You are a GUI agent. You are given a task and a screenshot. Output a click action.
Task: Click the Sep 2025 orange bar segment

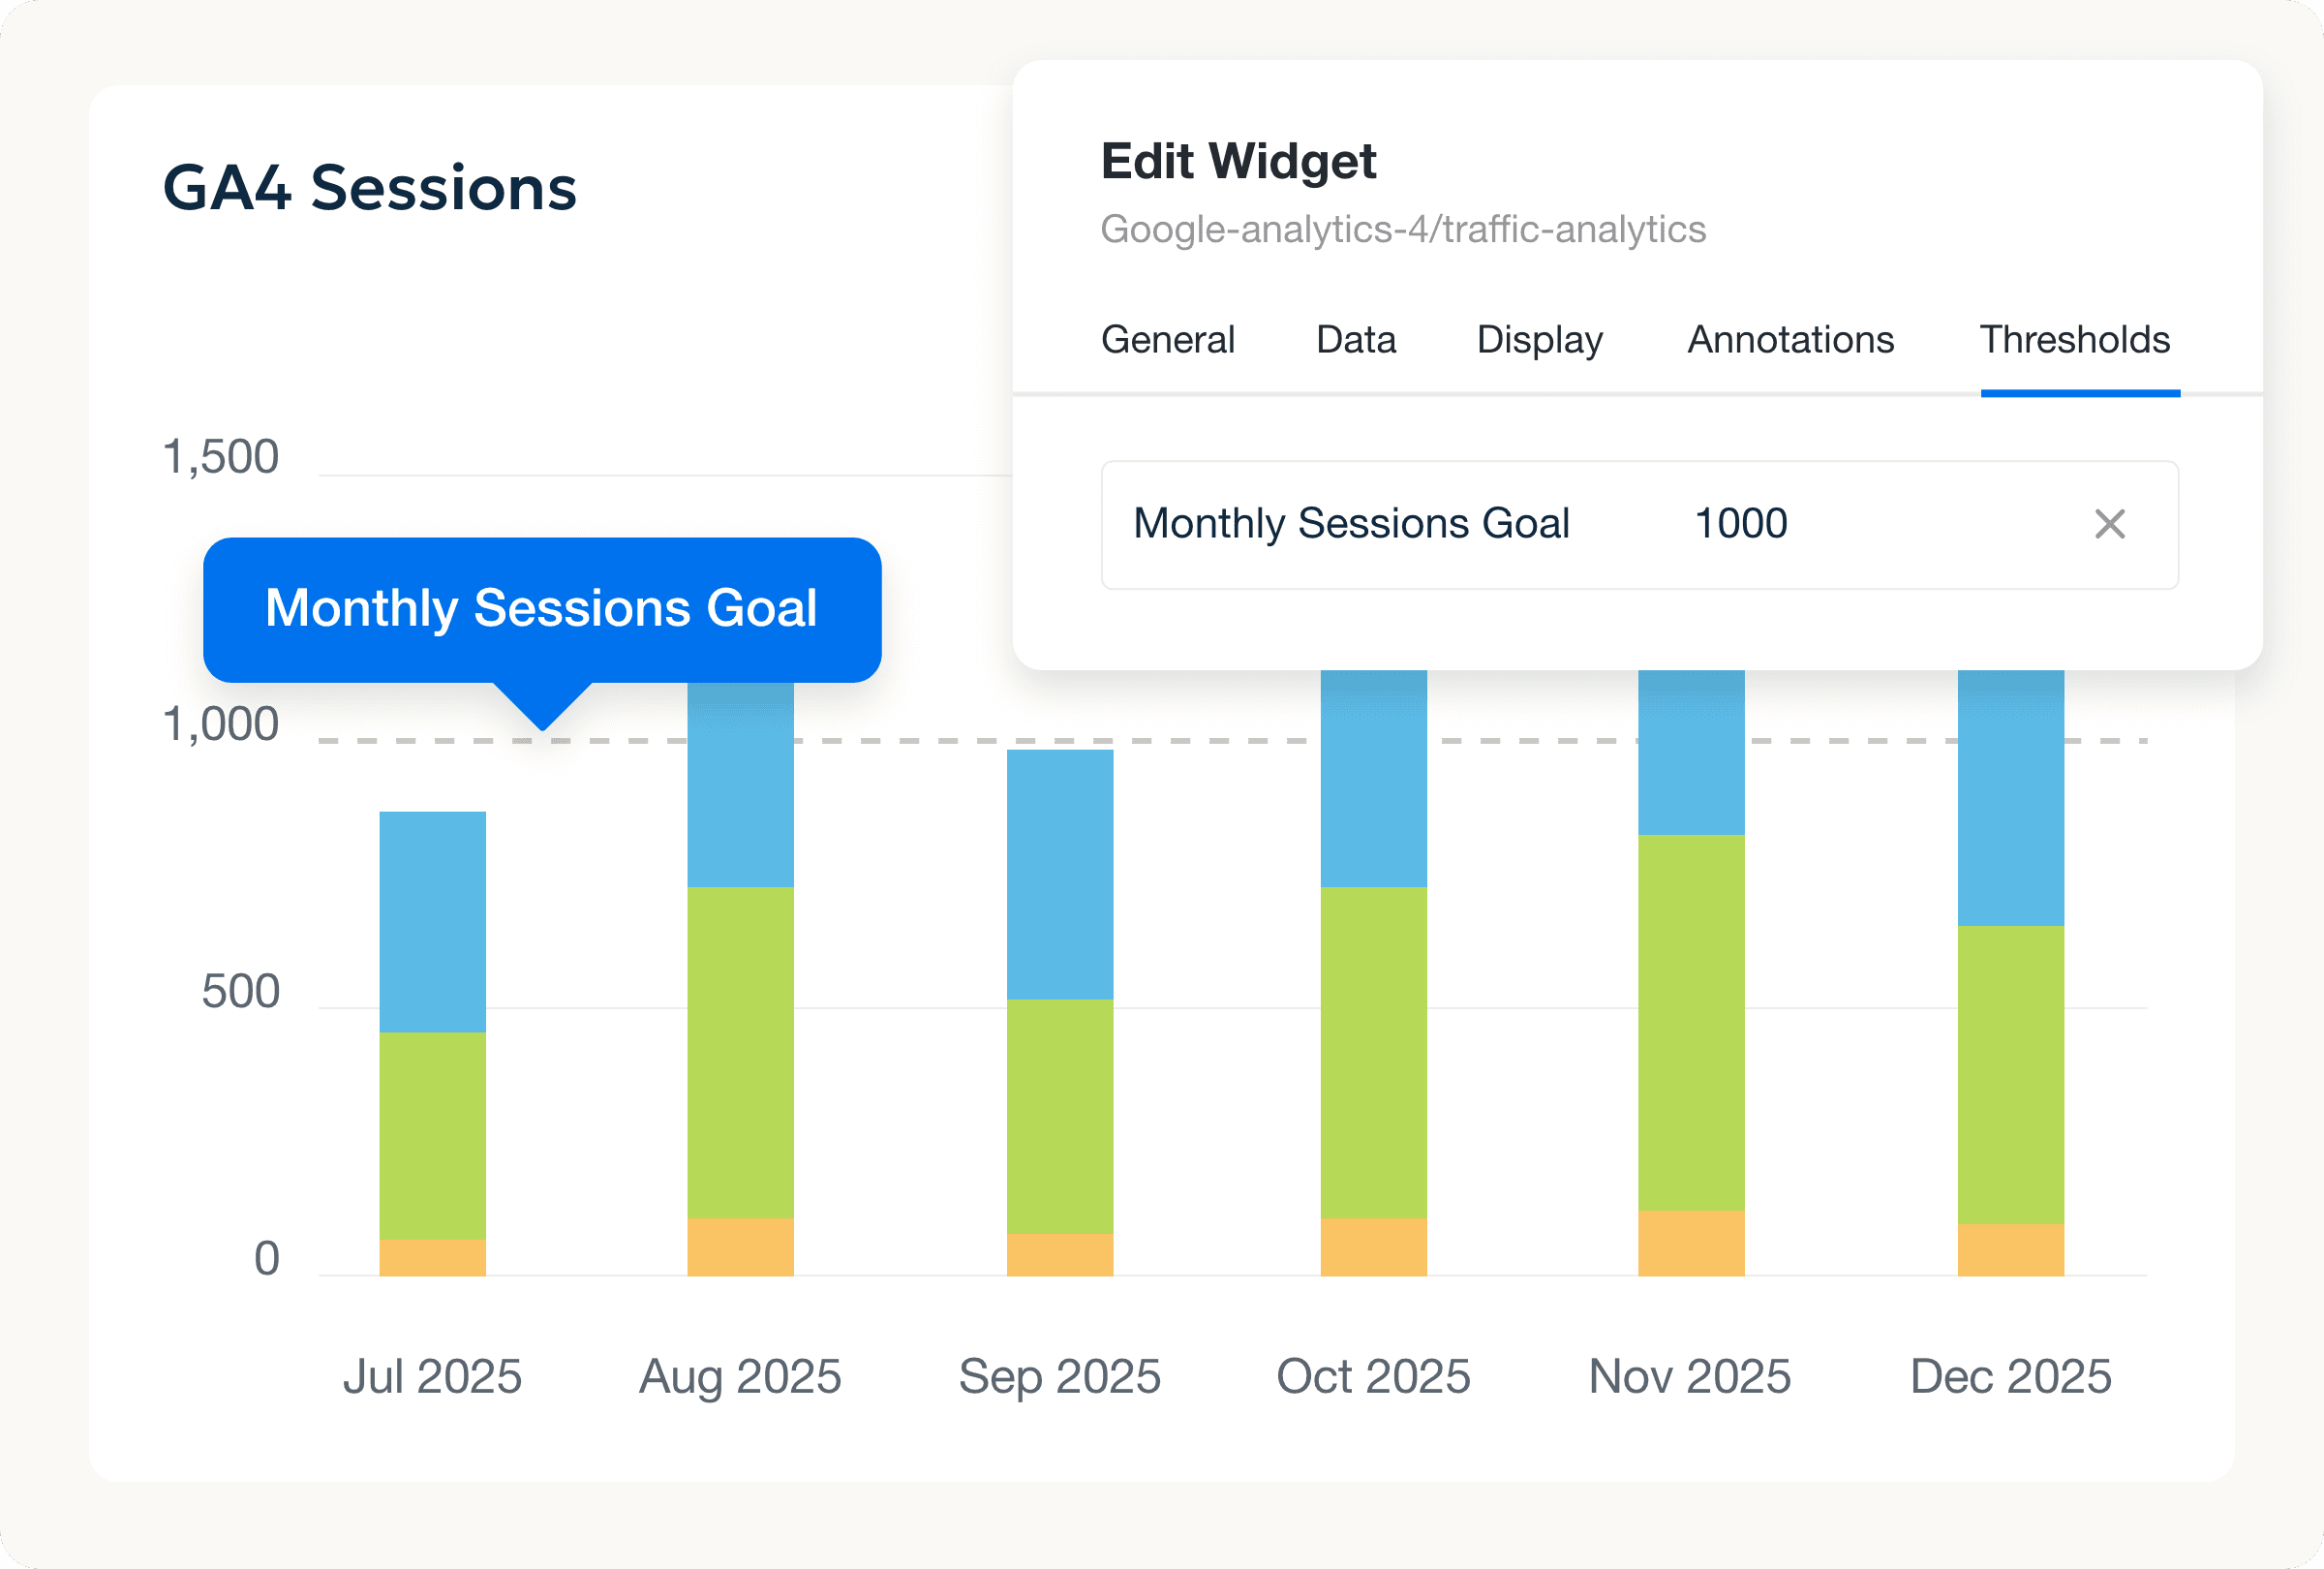click(x=1059, y=1254)
